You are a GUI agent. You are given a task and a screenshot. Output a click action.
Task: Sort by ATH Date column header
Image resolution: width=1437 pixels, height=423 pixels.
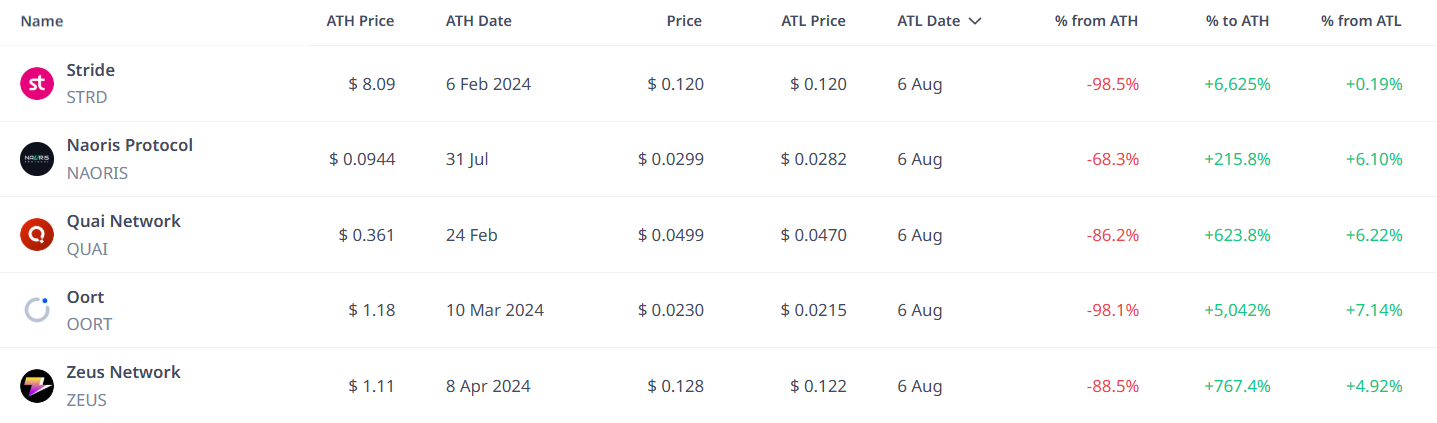[478, 21]
